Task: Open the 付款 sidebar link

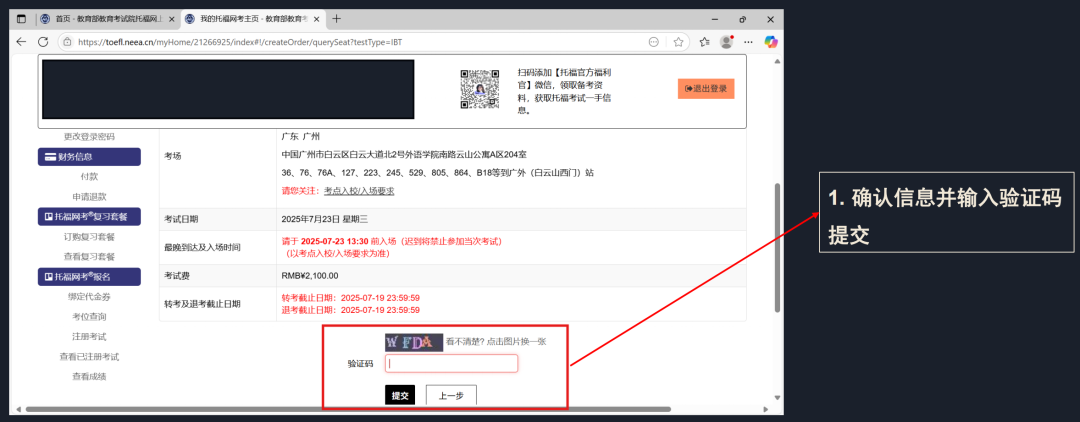Action: click(x=90, y=177)
